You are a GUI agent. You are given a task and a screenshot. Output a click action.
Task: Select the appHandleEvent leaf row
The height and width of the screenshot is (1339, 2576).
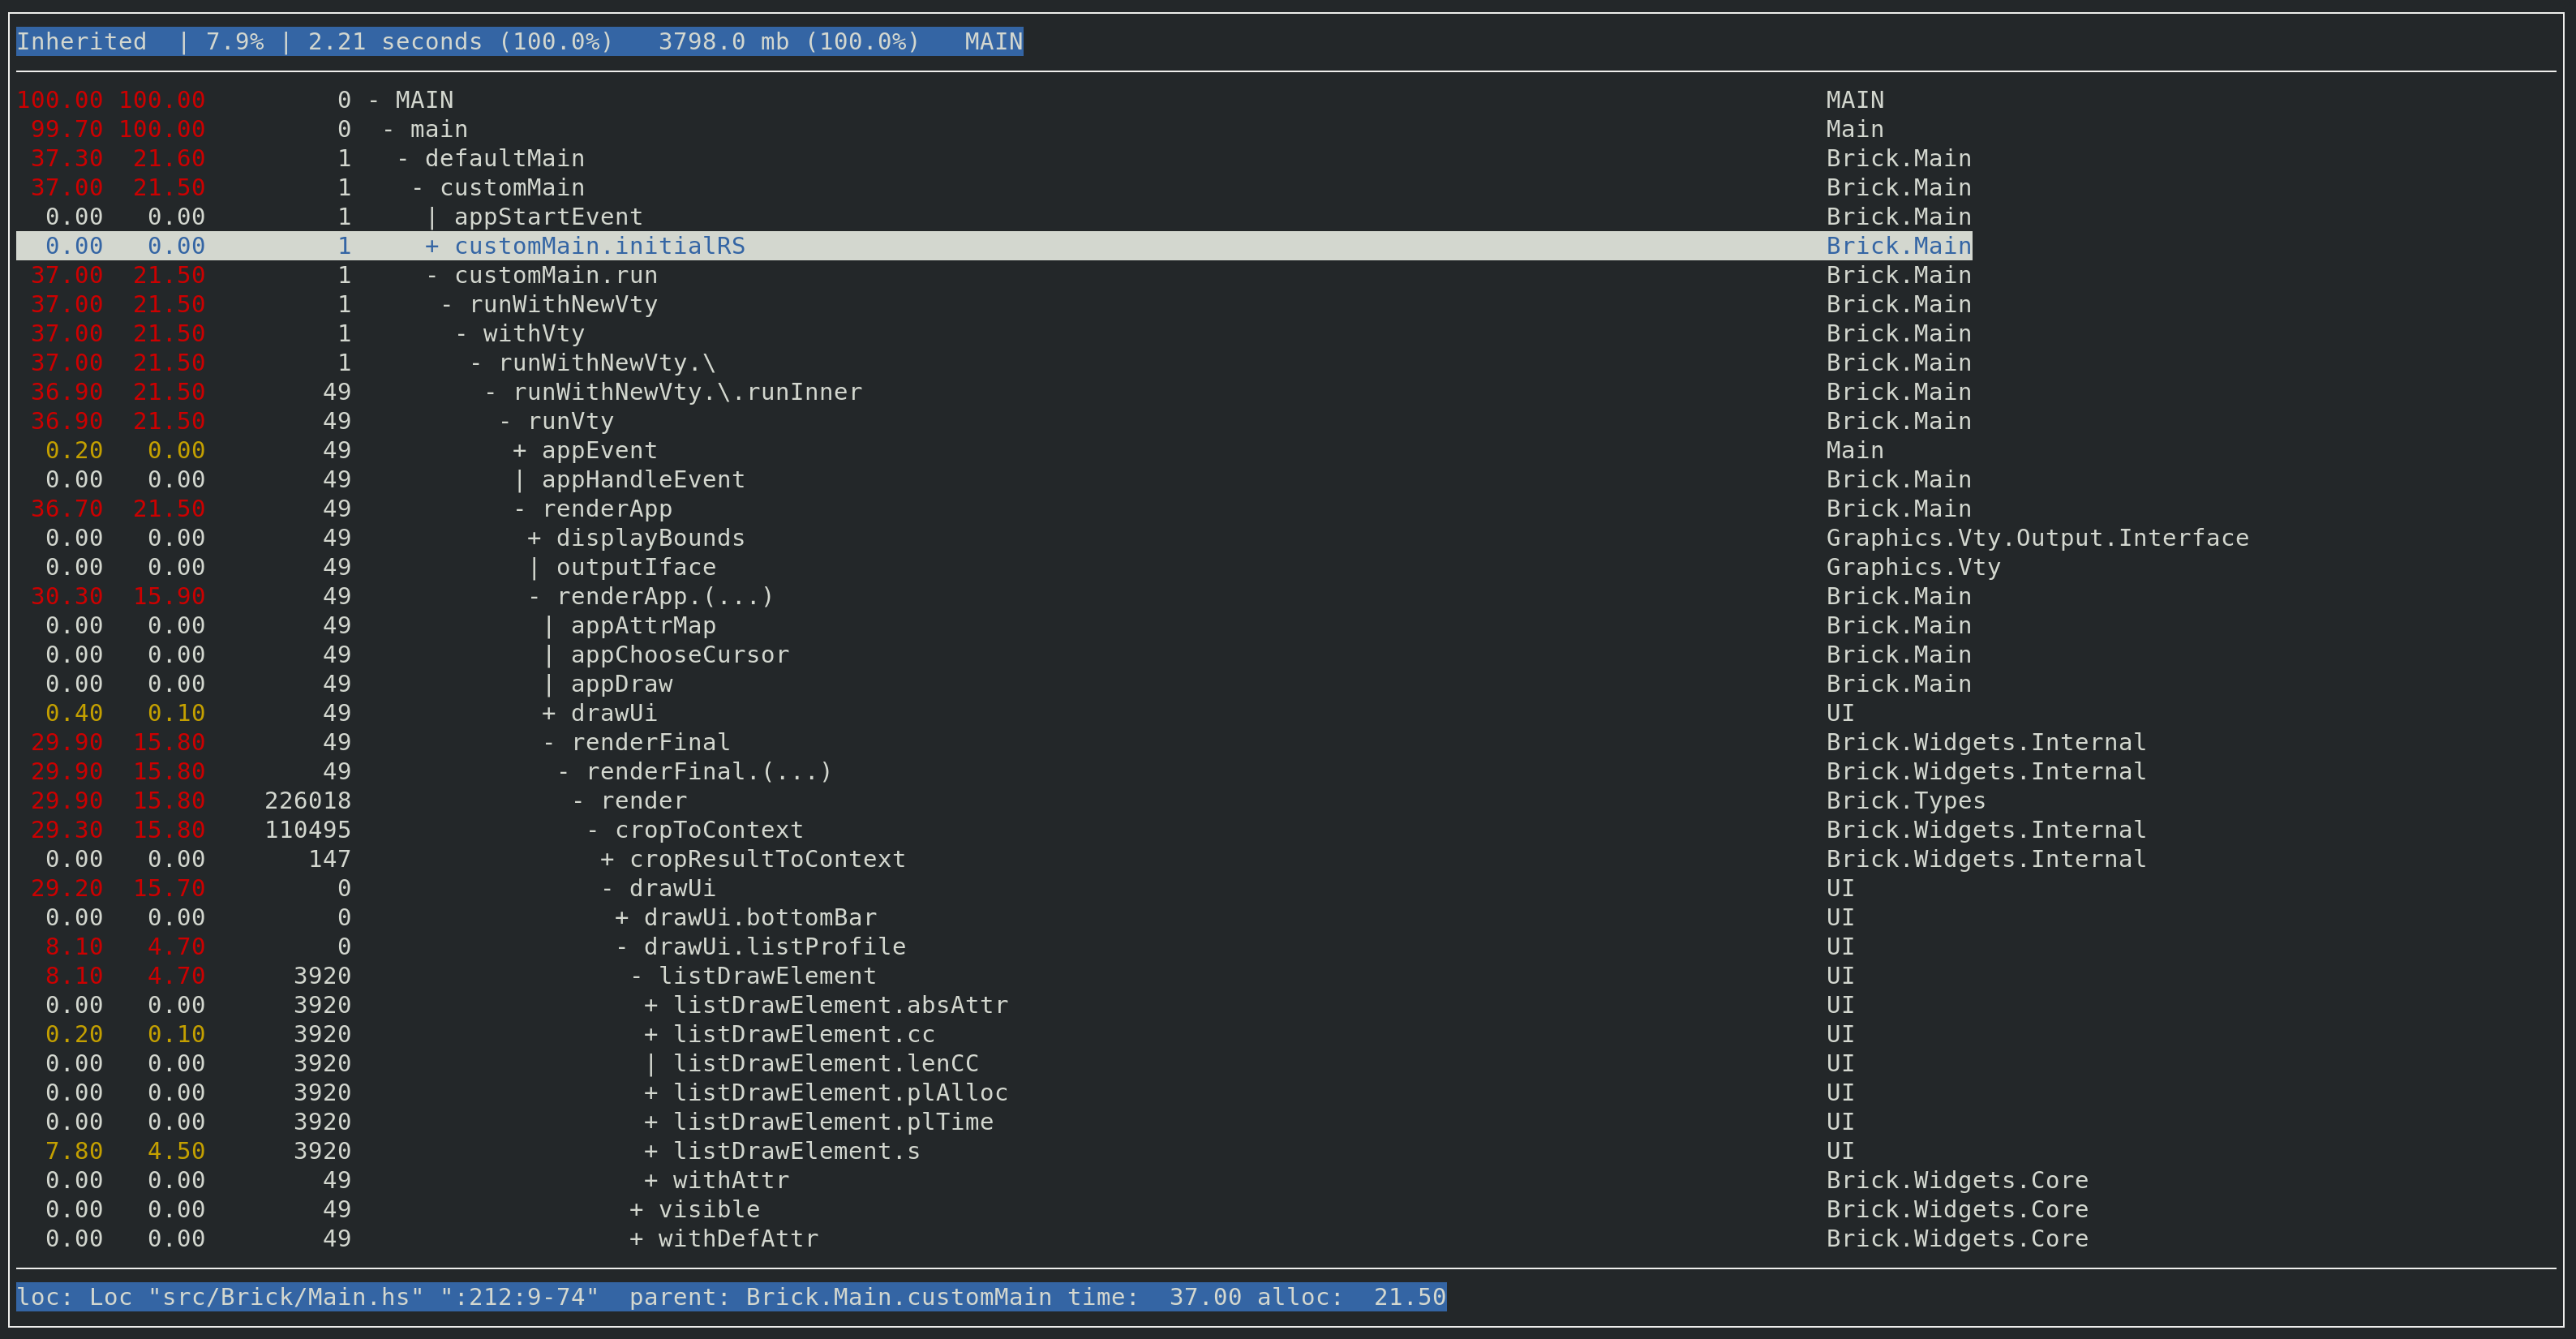click(x=642, y=480)
